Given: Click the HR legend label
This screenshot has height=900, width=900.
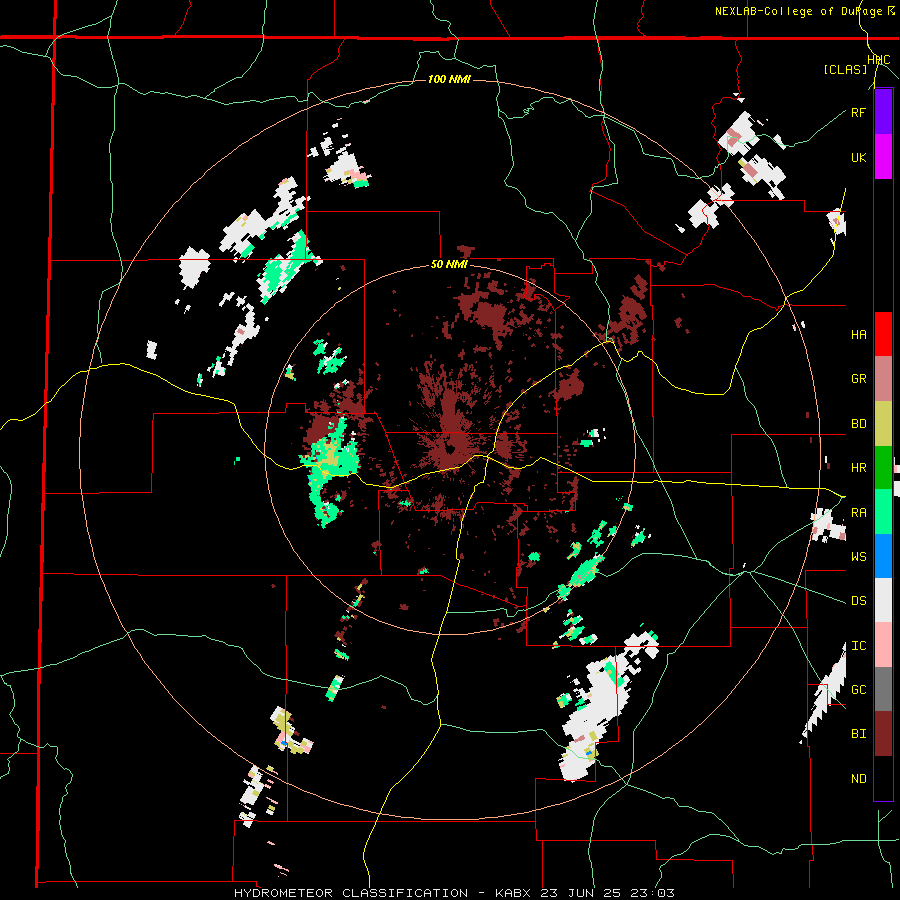Looking at the screenshot, I should pos(858,468).
